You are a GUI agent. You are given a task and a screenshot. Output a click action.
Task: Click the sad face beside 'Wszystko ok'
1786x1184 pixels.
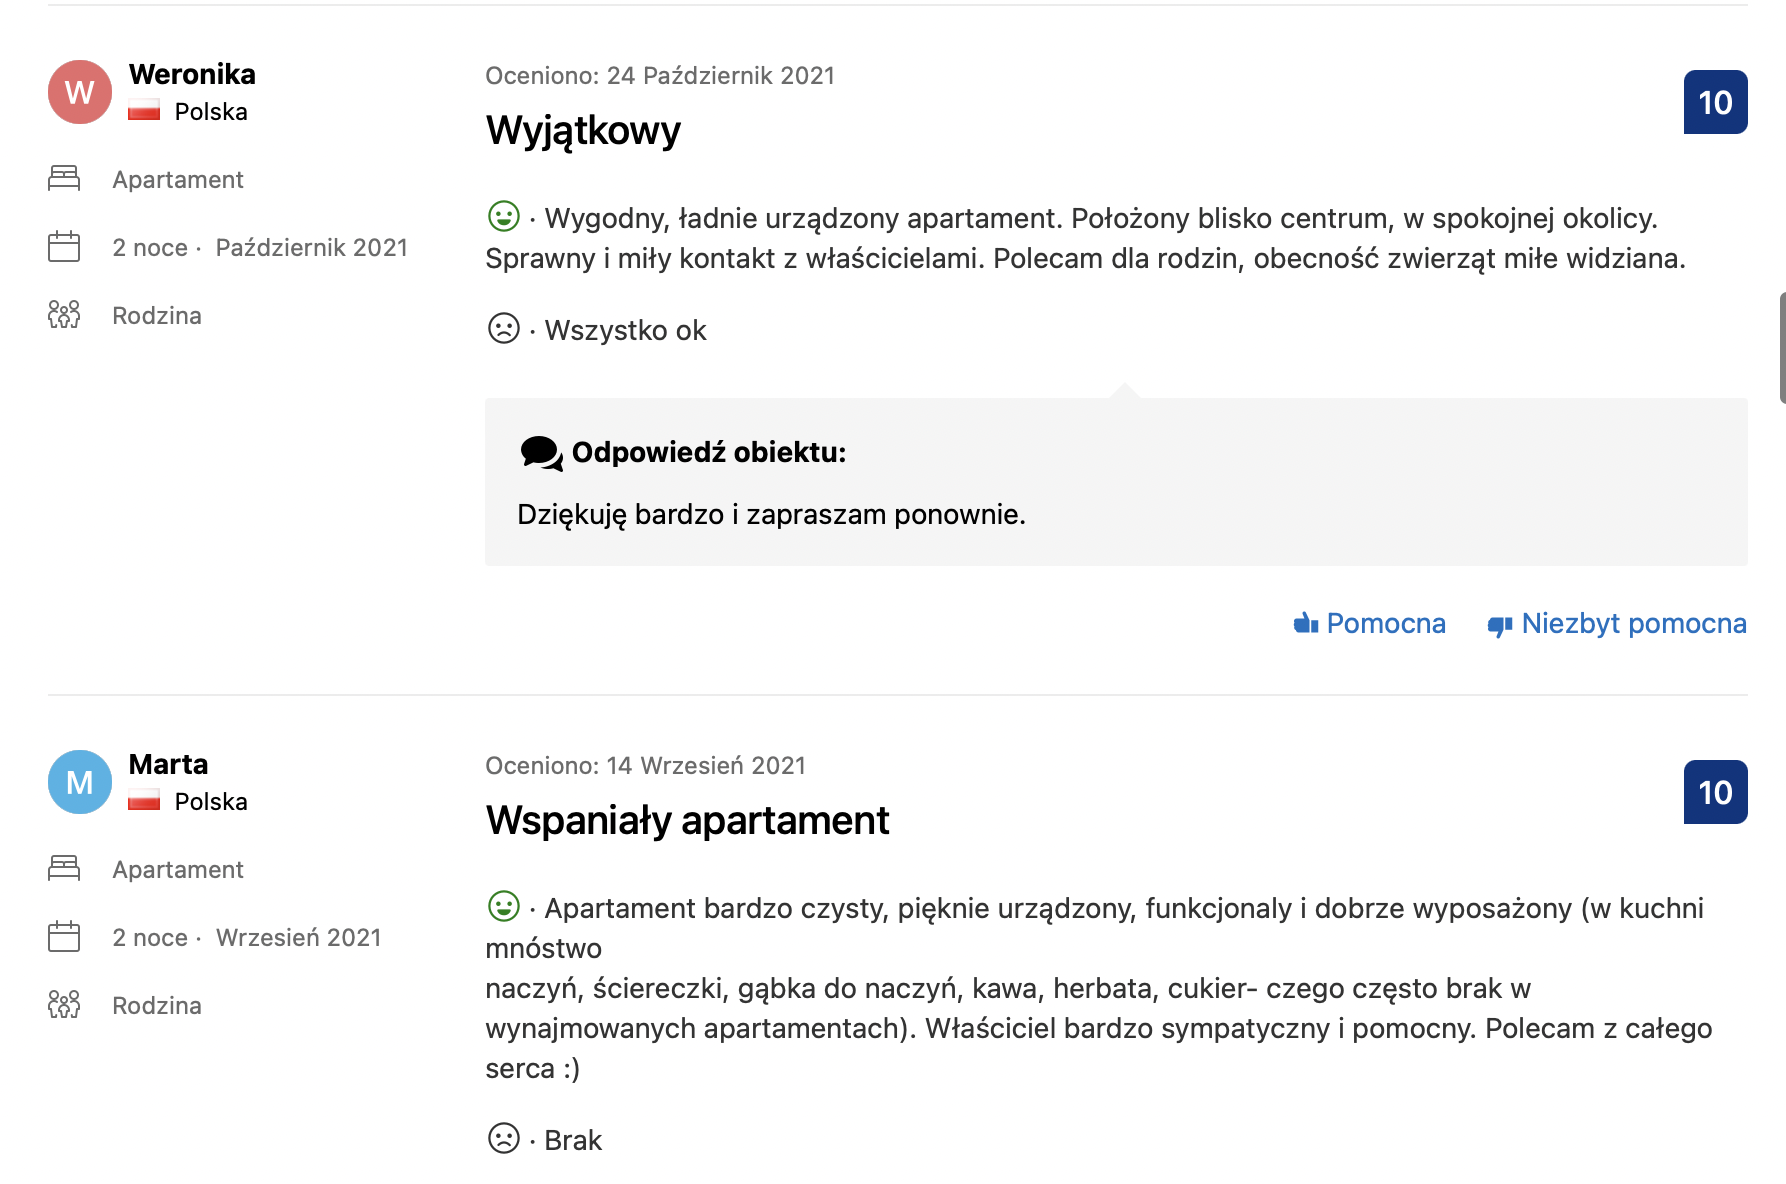pos(503,328)
